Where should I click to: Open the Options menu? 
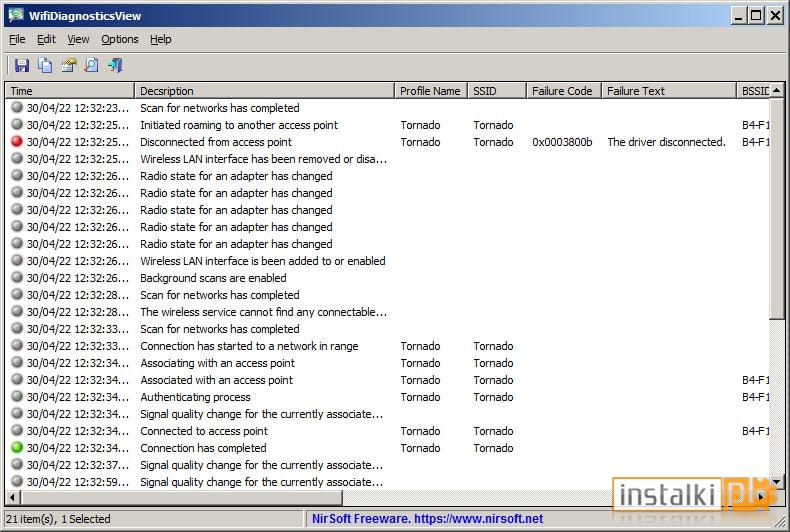tap(120, 39)
